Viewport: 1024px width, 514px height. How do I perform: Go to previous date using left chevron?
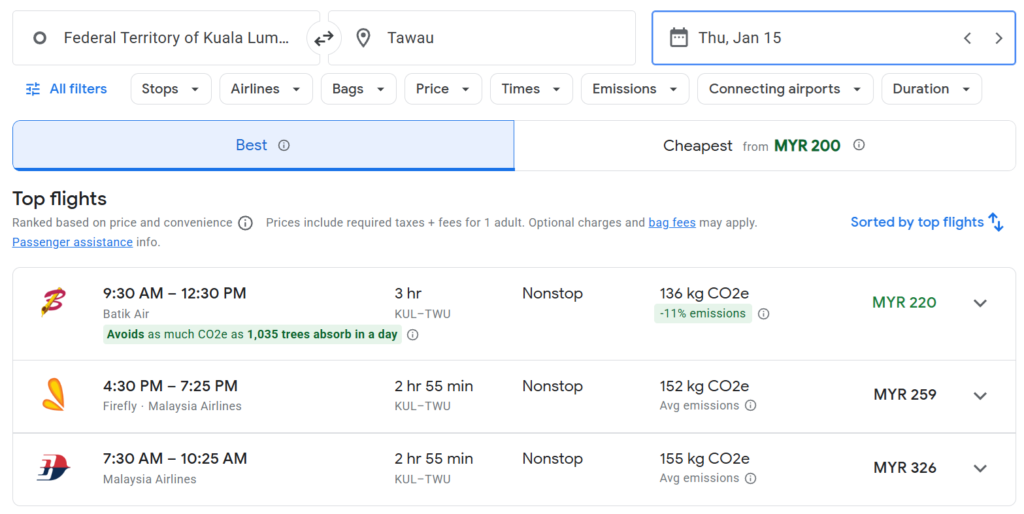pyautogui.click(x=967, y=38)
